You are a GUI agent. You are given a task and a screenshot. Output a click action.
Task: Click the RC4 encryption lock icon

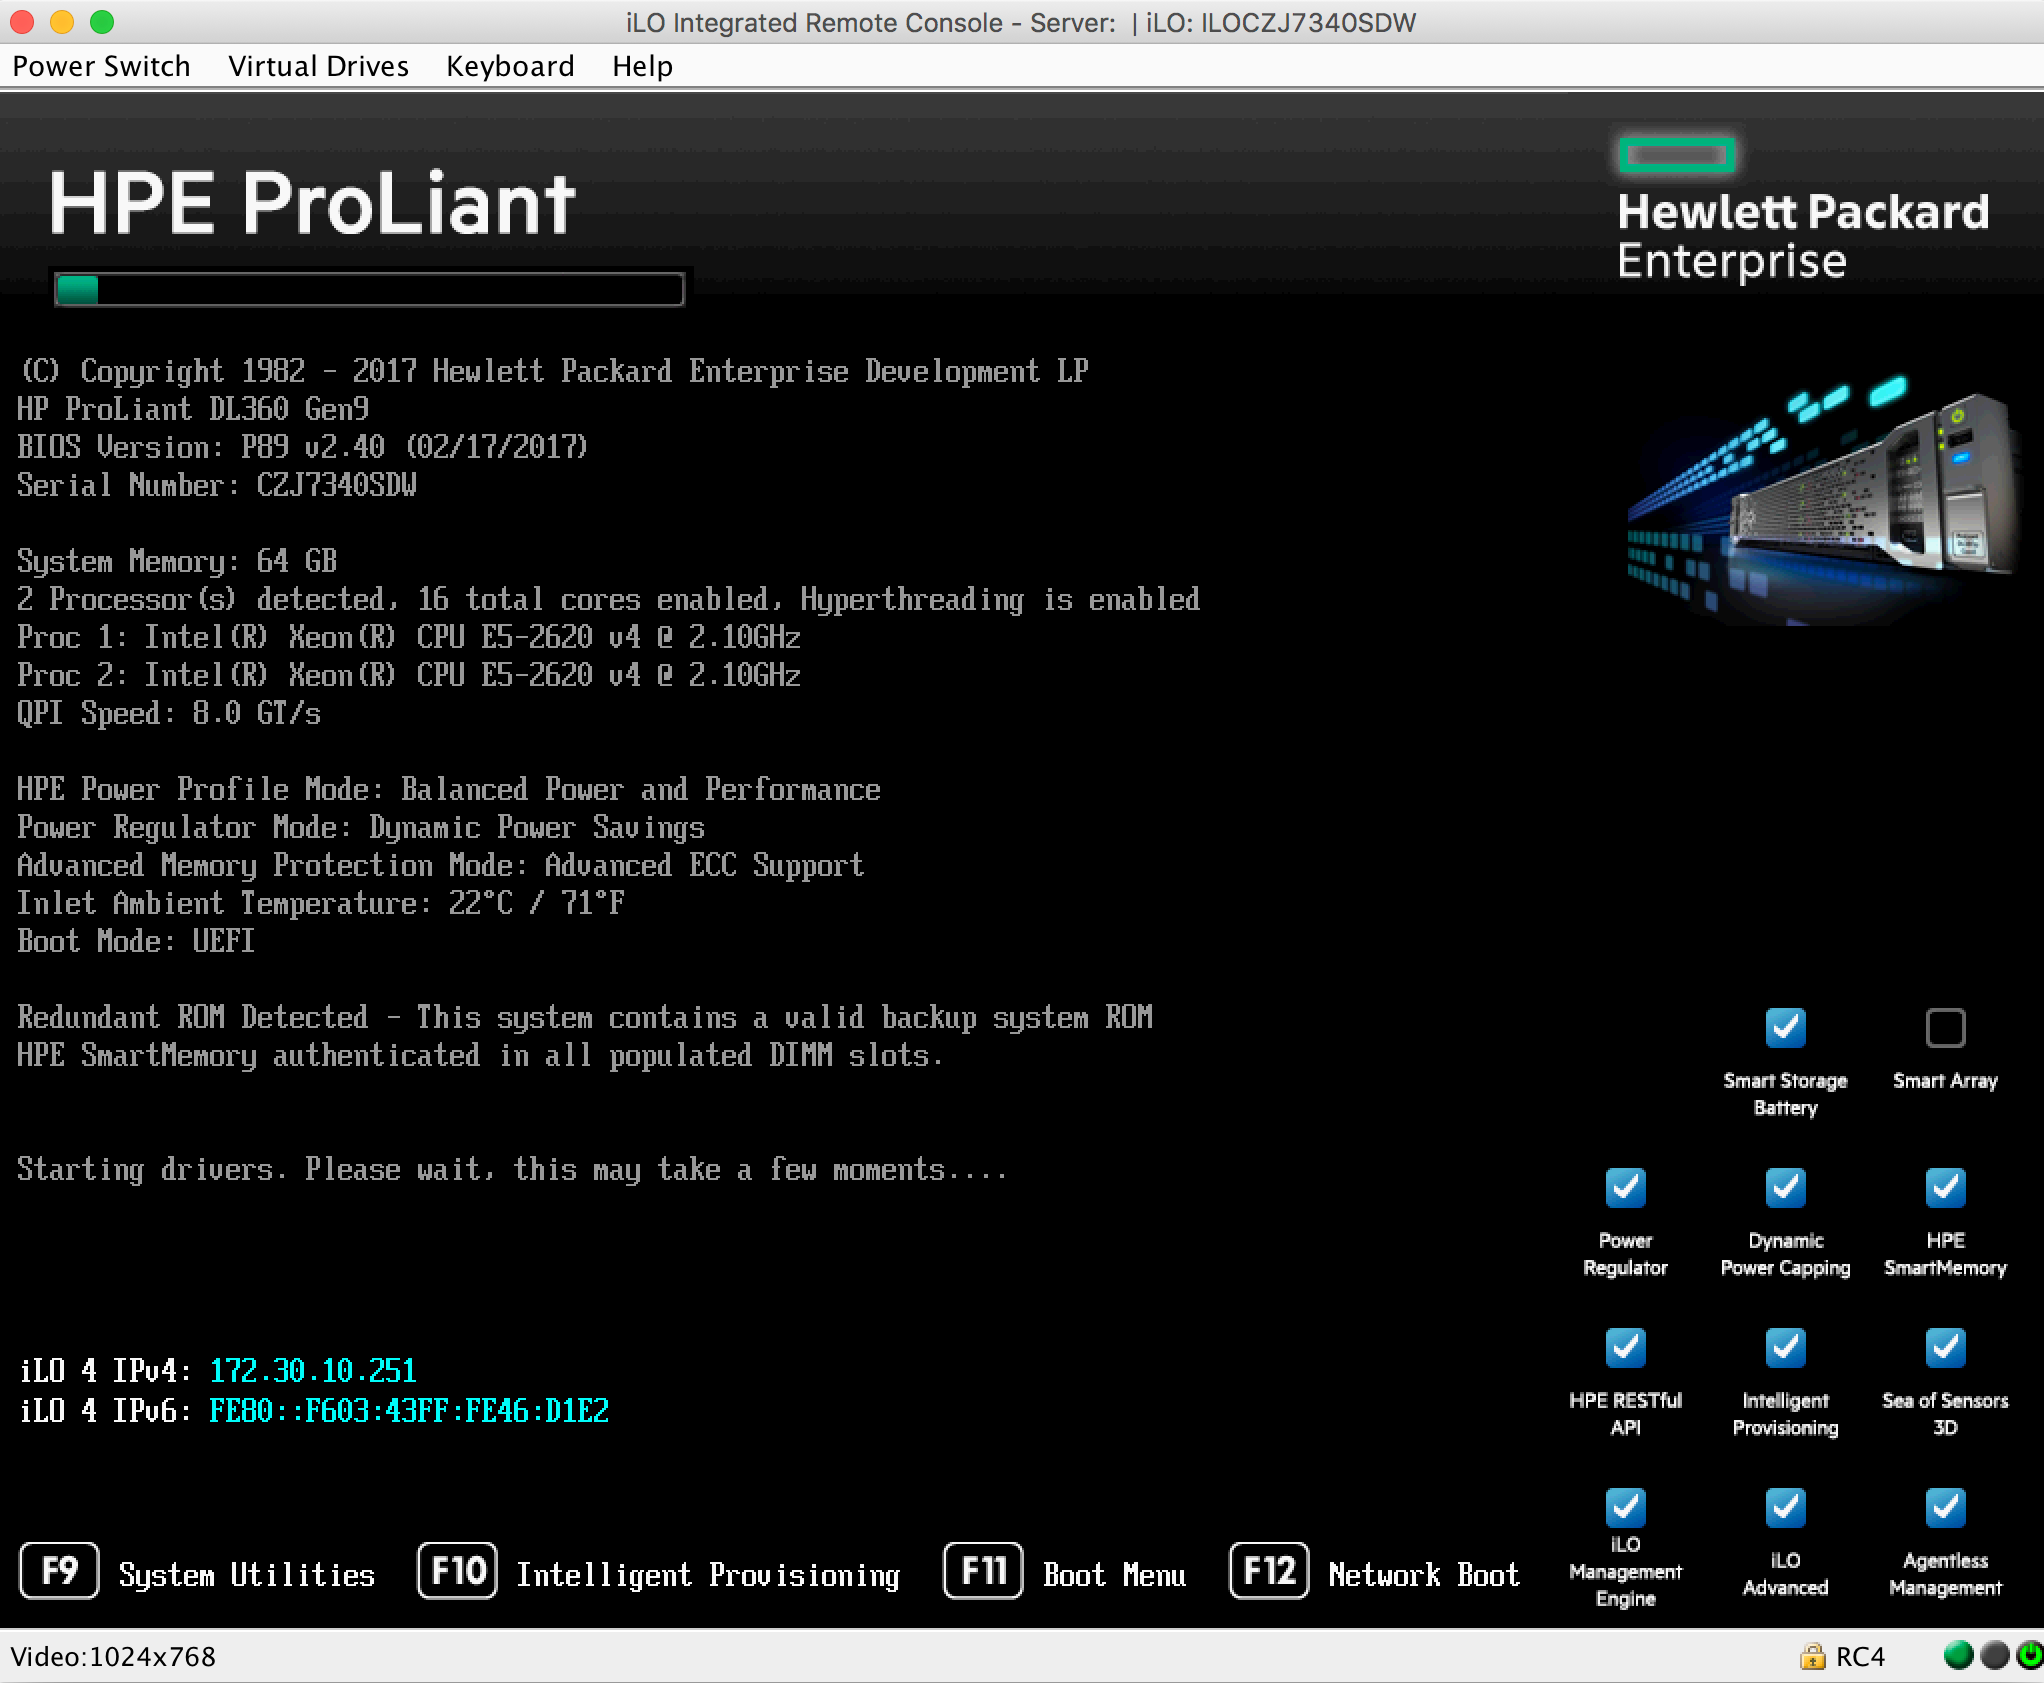coord(1812,1656)
